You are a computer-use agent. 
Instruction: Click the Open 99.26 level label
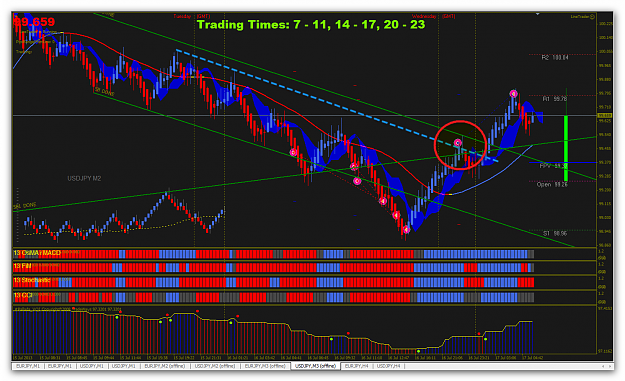pos(552,185)
